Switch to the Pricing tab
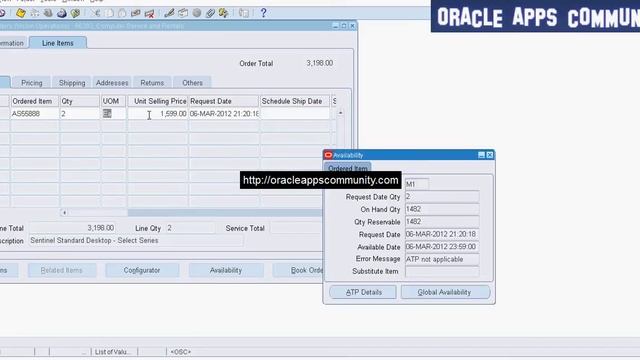Image resolution: width=640 pixels, height=360 pixels. pos(32,83)
